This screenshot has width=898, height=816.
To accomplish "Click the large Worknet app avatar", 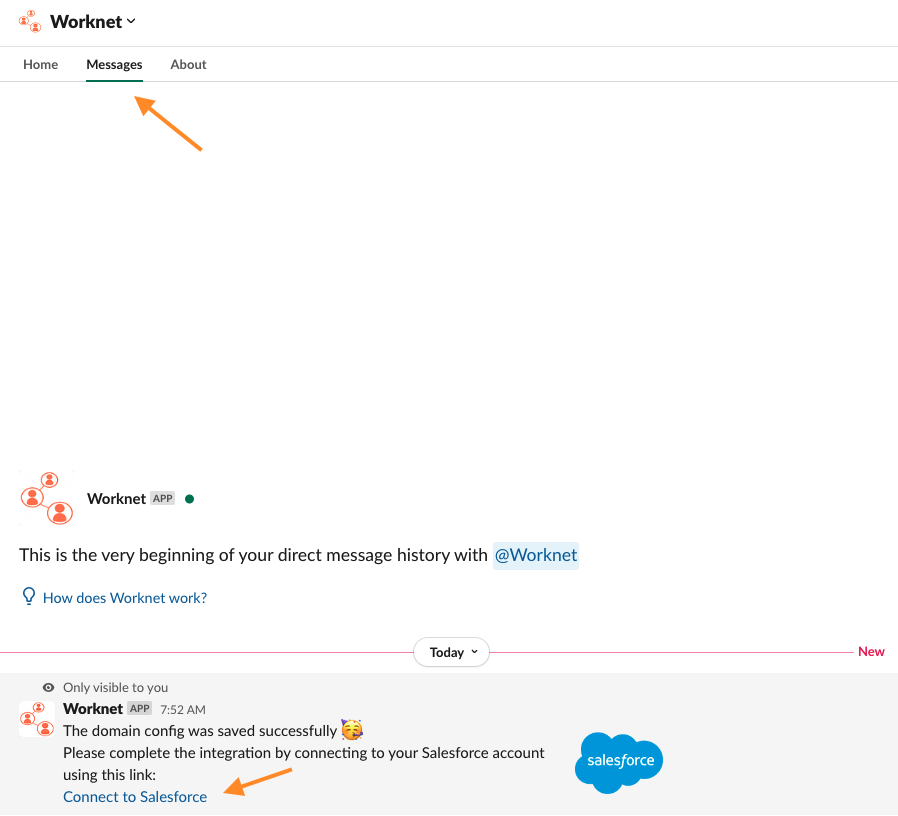I will tap(47, 498).
